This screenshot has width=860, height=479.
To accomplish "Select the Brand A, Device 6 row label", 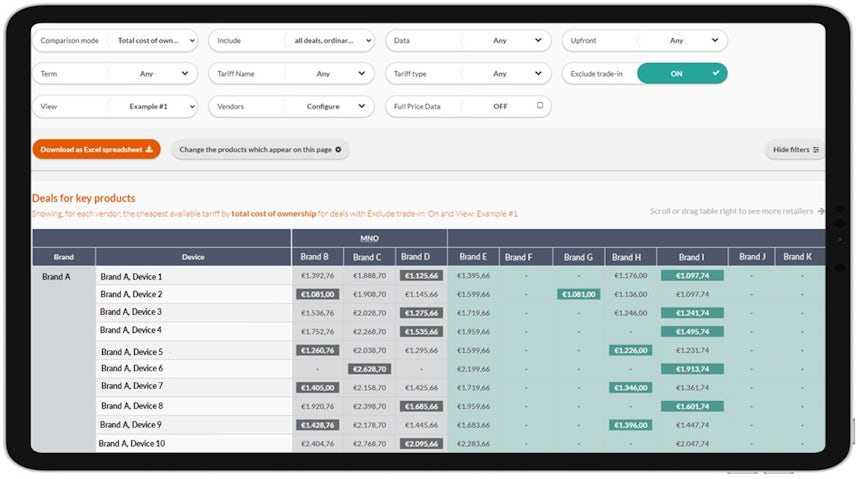I will click(x=131, y=368).
